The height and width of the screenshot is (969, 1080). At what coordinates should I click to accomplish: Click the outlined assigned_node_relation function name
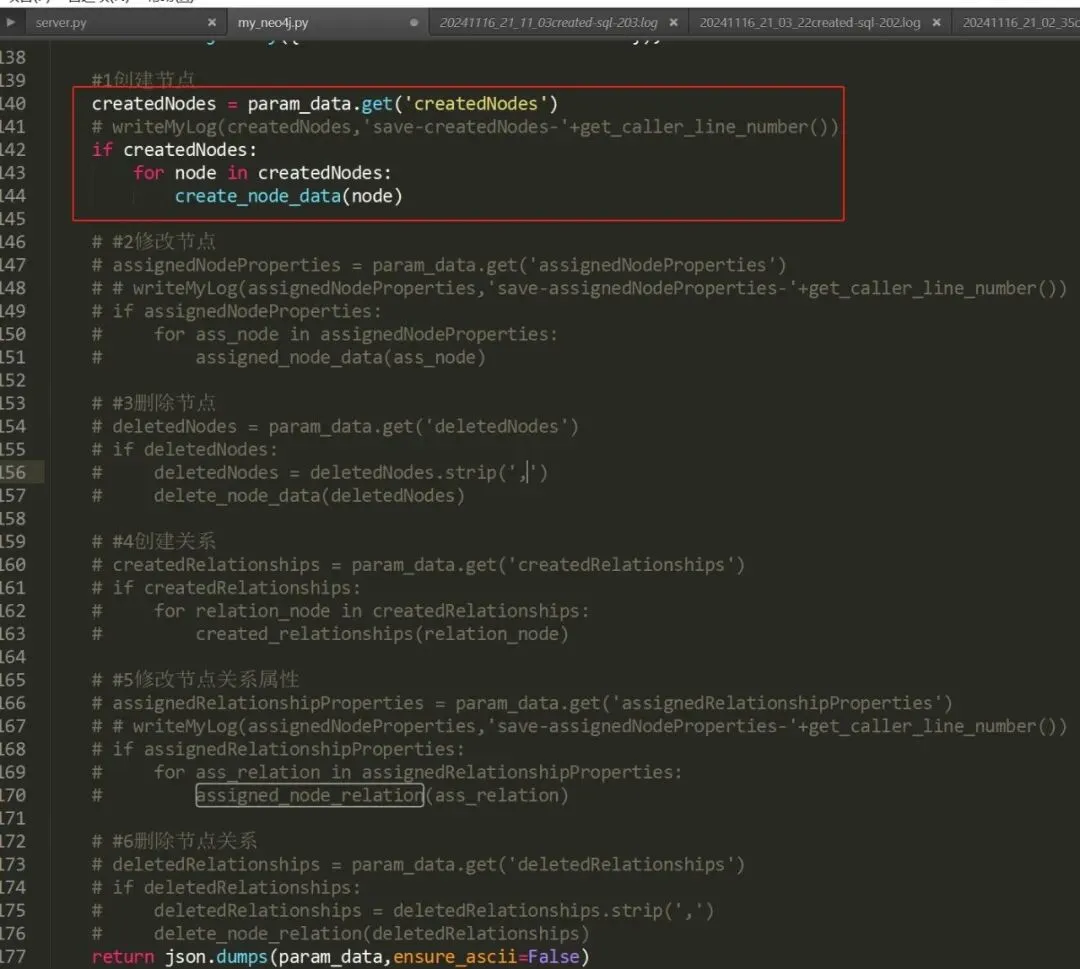coord(309,796)
